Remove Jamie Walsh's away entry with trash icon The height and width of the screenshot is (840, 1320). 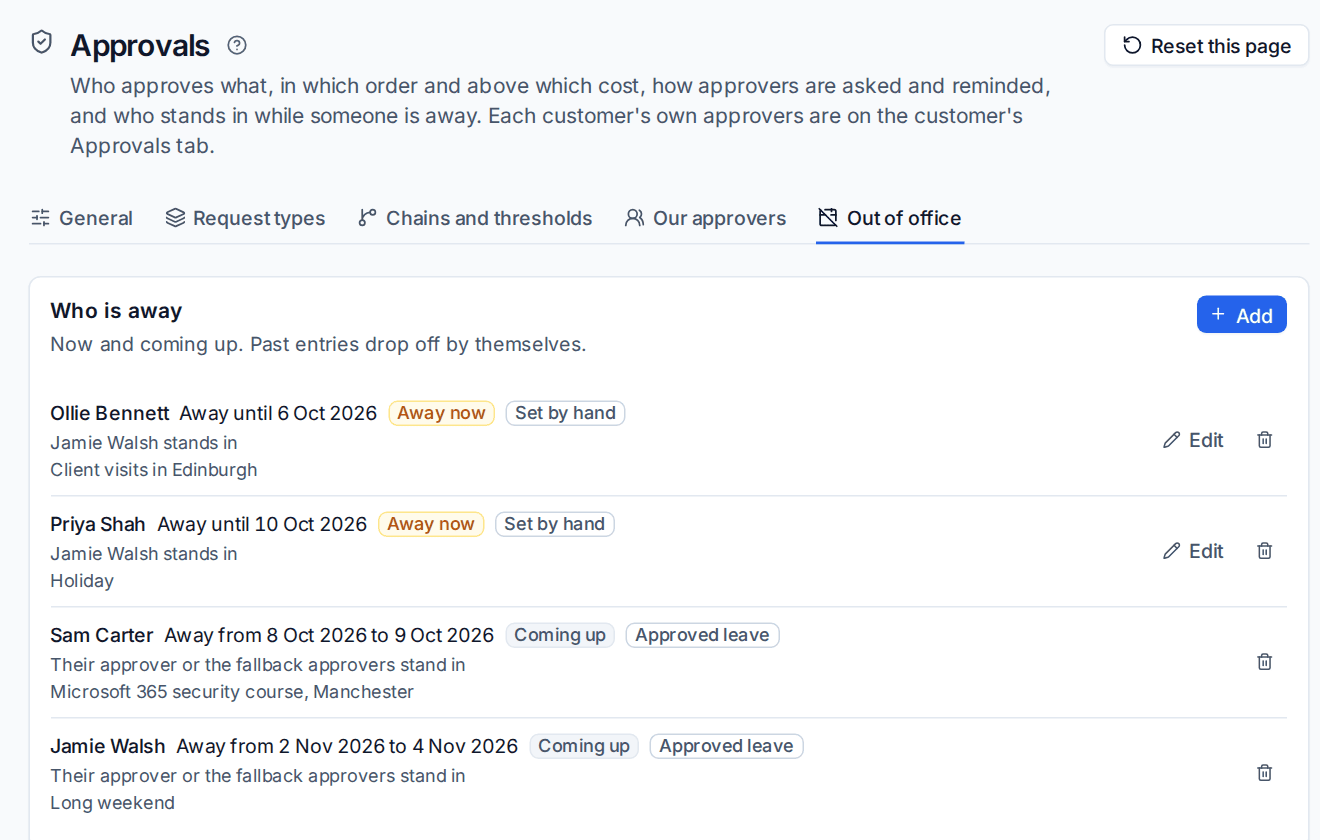pyautogui.click(x=1265, y=773)
